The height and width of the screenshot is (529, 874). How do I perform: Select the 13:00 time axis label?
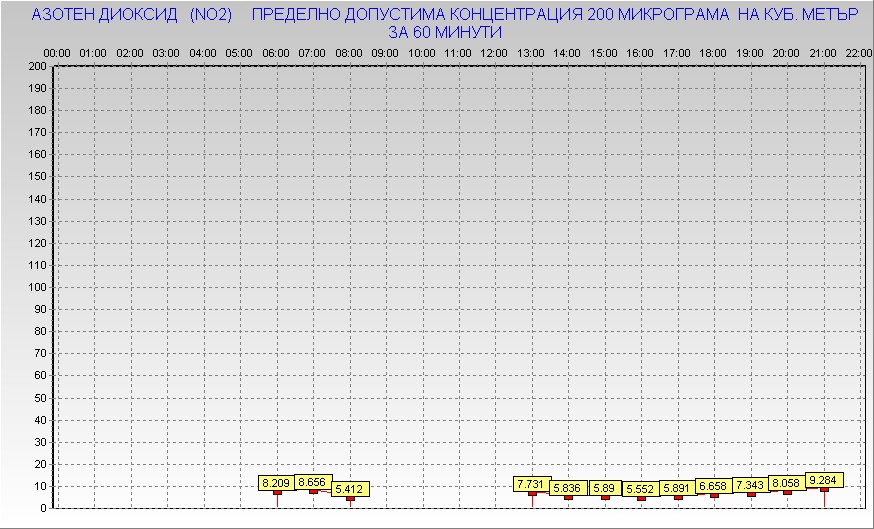(532, 52)
